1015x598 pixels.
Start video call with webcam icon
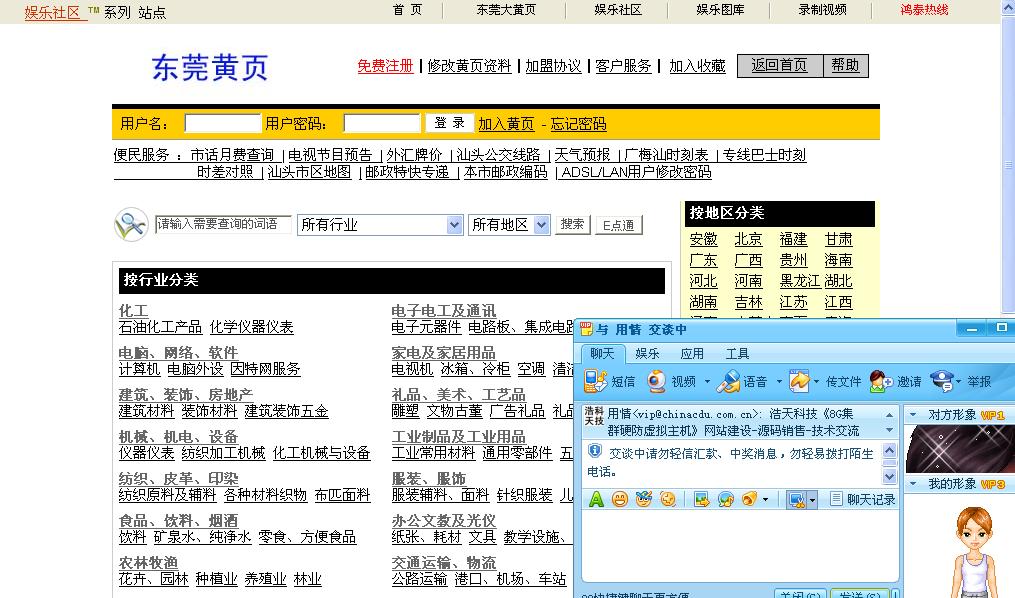click(656, 381)
